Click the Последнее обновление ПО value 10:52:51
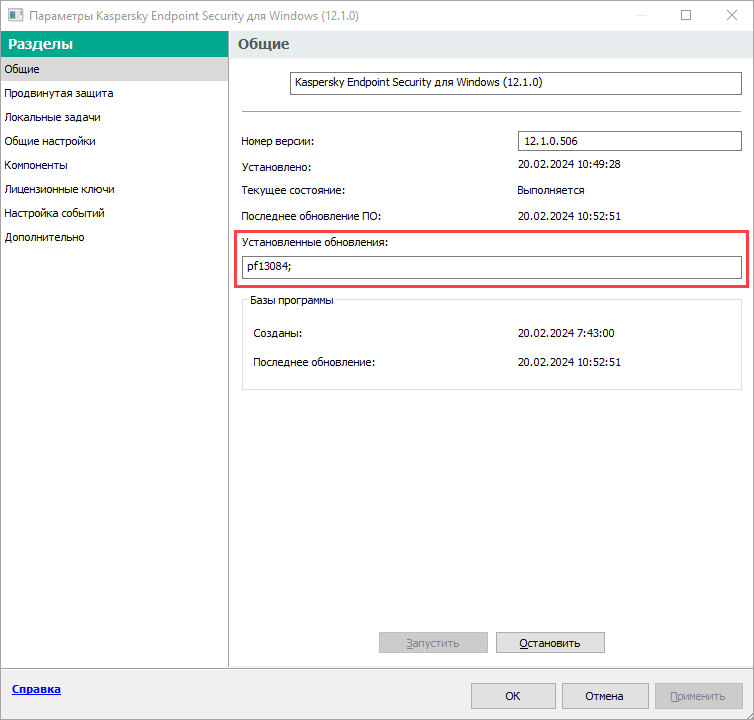 click(x=569, y=216)
